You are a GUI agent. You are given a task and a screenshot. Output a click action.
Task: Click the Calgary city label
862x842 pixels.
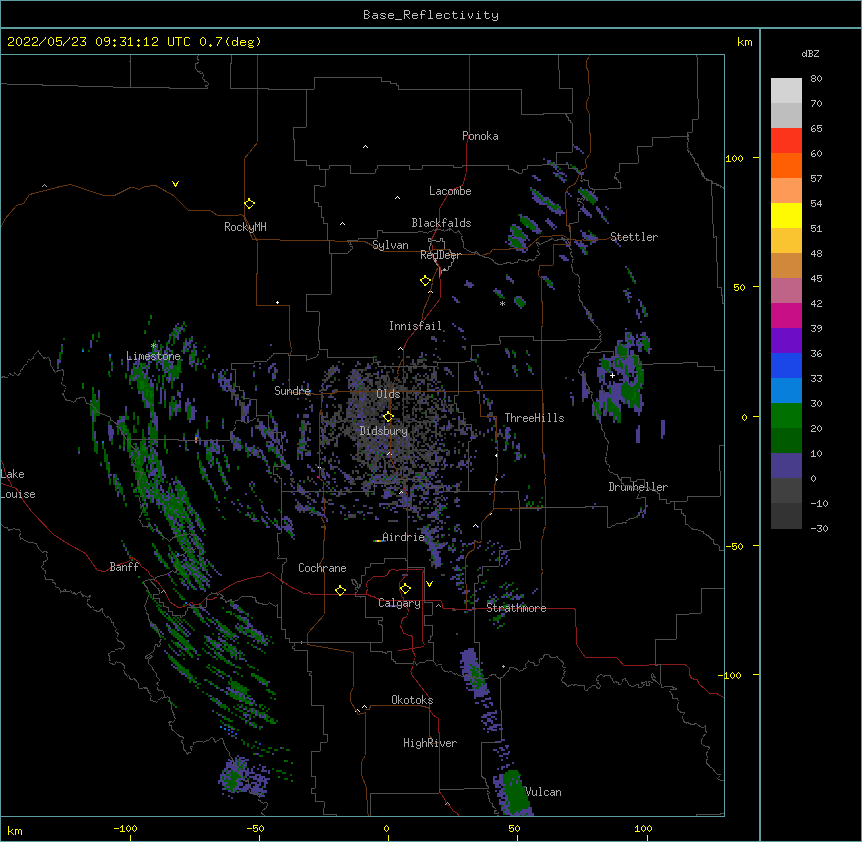point(399,603)
